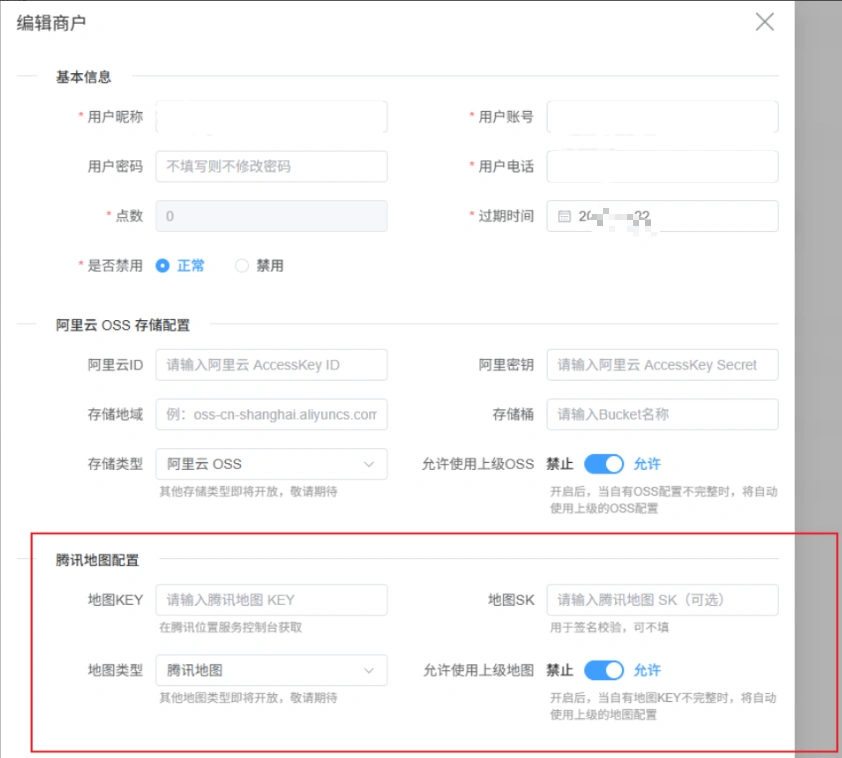Close the 编辑商户 dialog with X icon
The width and height of the screenshot is (842, 758).
click(765, 22)
